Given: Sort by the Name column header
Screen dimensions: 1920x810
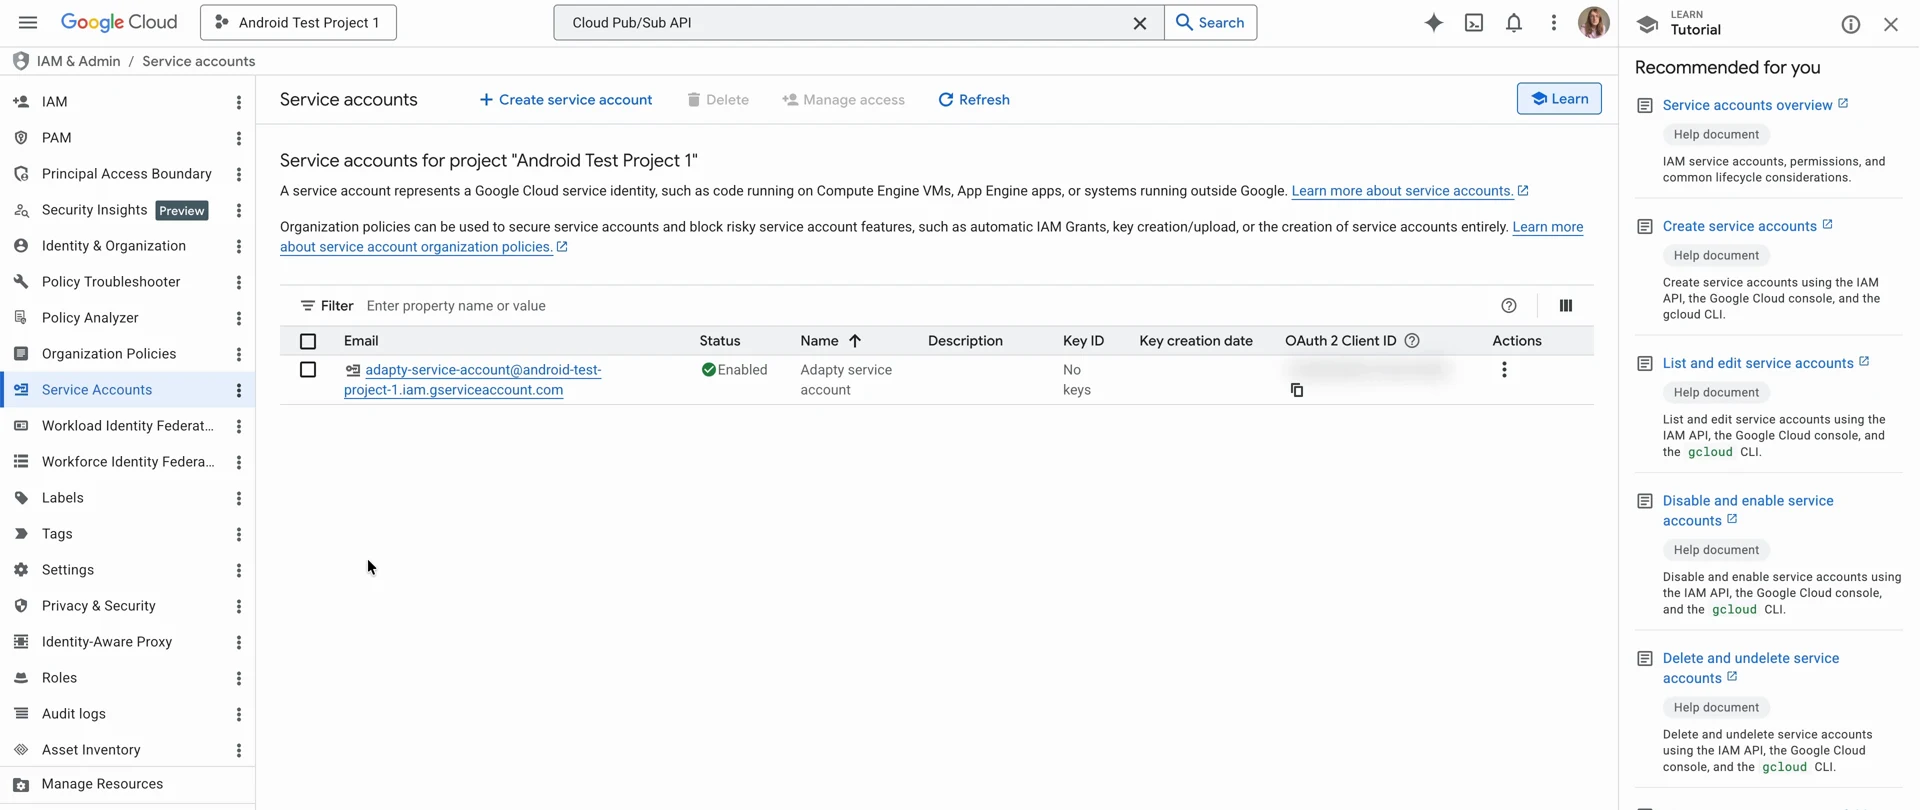Looking at the screenshot, I should 830,341.
